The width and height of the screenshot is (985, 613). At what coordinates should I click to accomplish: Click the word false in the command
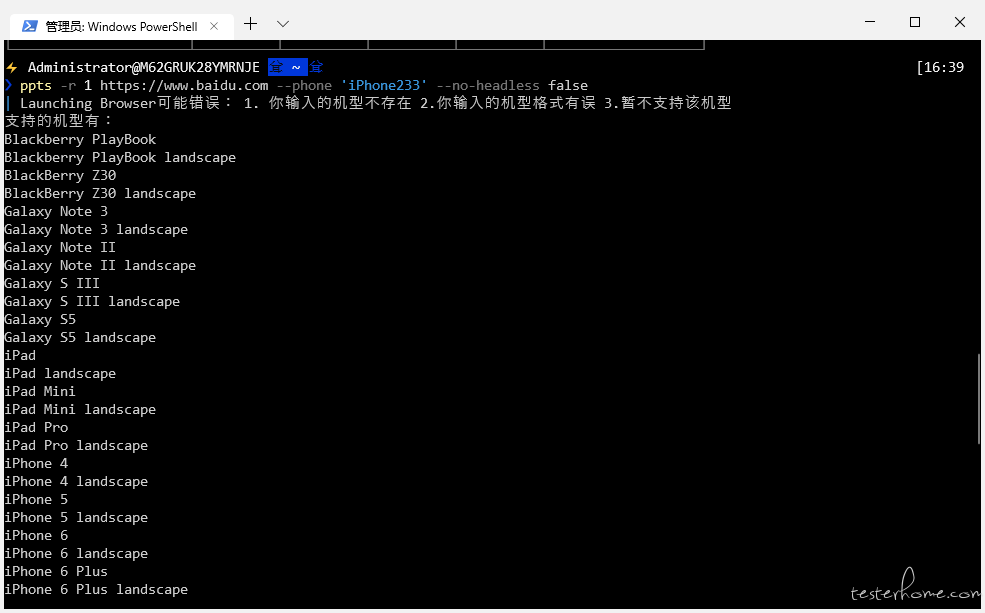568,85
